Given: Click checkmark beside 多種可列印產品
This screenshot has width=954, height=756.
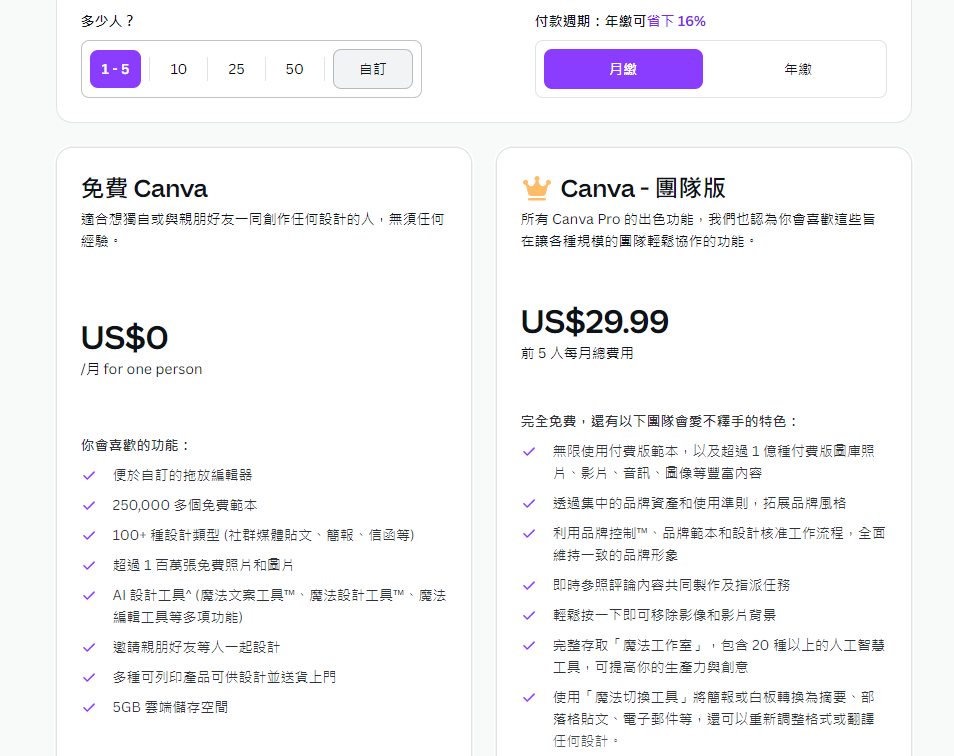Looking at the screenshot, I should pyautogui.click(x=89, y=677).
